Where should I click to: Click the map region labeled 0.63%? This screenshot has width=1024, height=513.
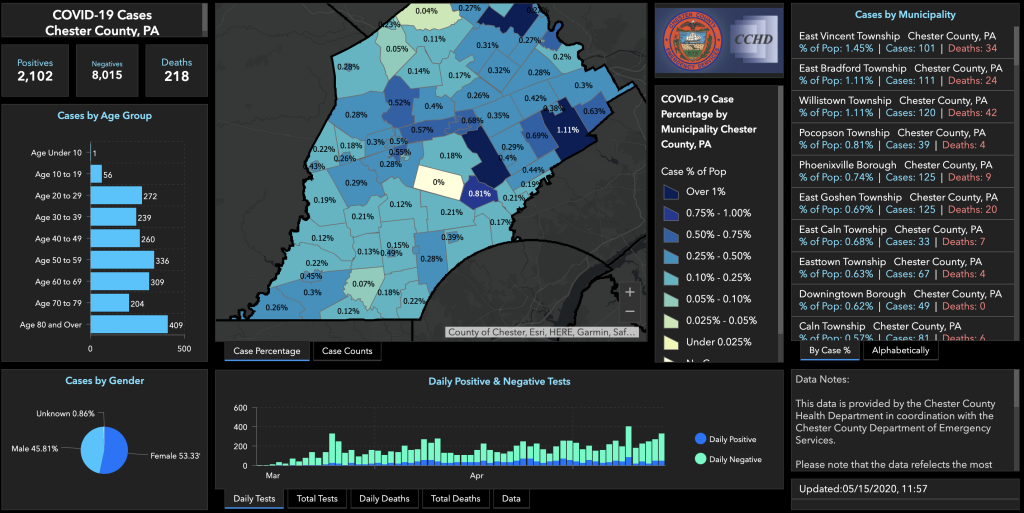593,112
